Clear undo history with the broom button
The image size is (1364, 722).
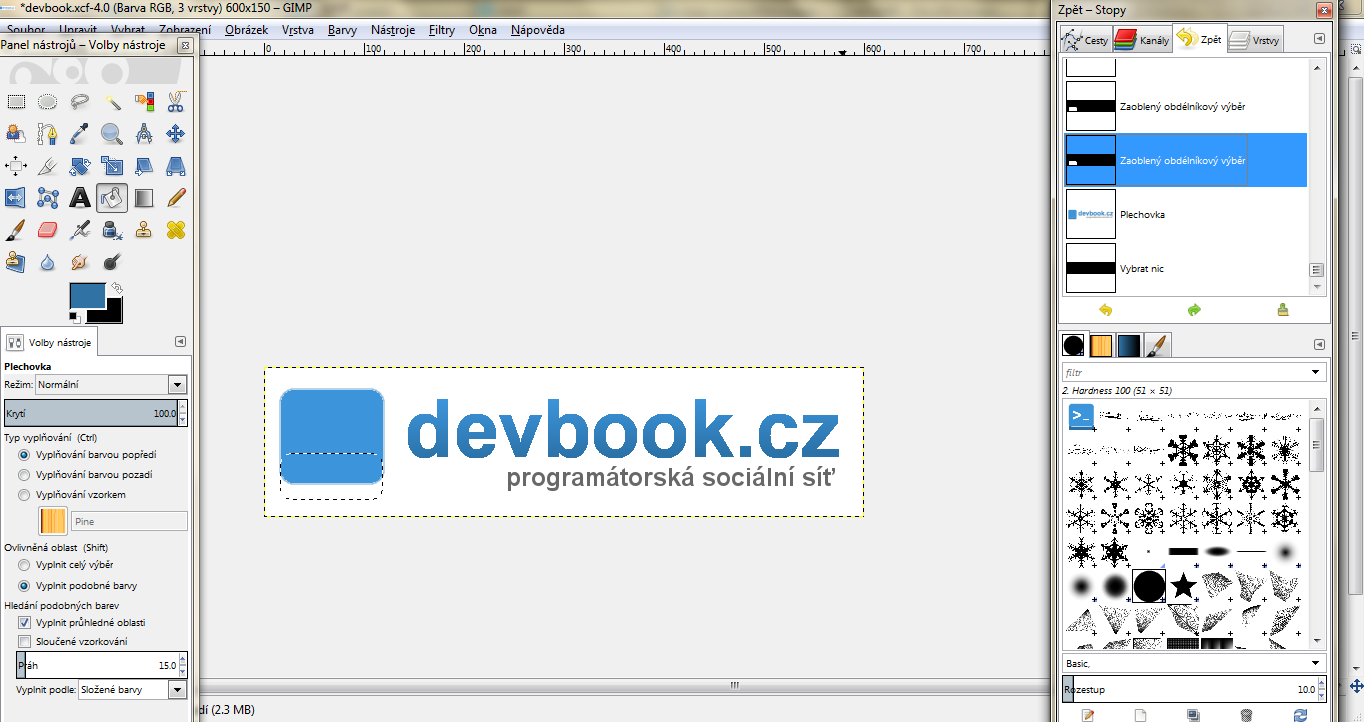point(1283,310)
